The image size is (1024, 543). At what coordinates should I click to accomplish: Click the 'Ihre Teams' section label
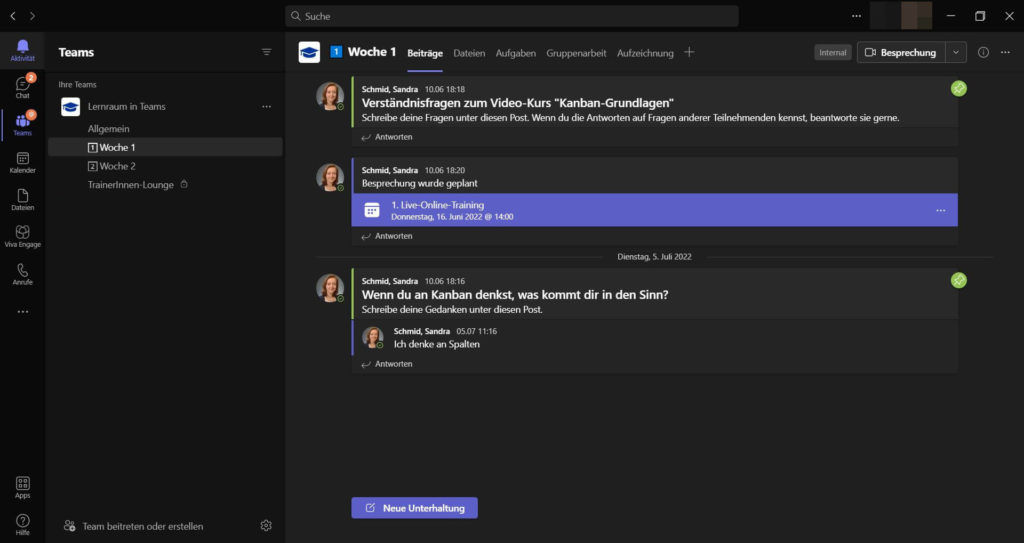pos(77,84)
